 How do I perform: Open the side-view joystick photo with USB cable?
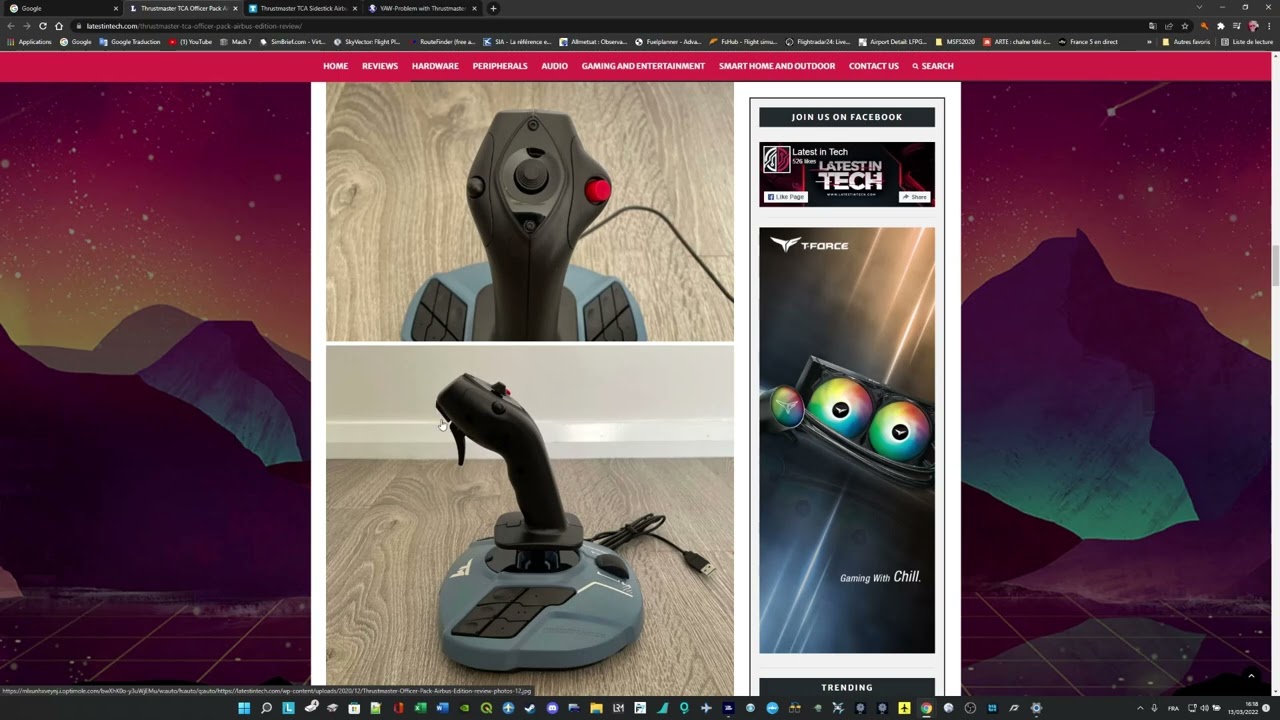click(x=530, y=520)
